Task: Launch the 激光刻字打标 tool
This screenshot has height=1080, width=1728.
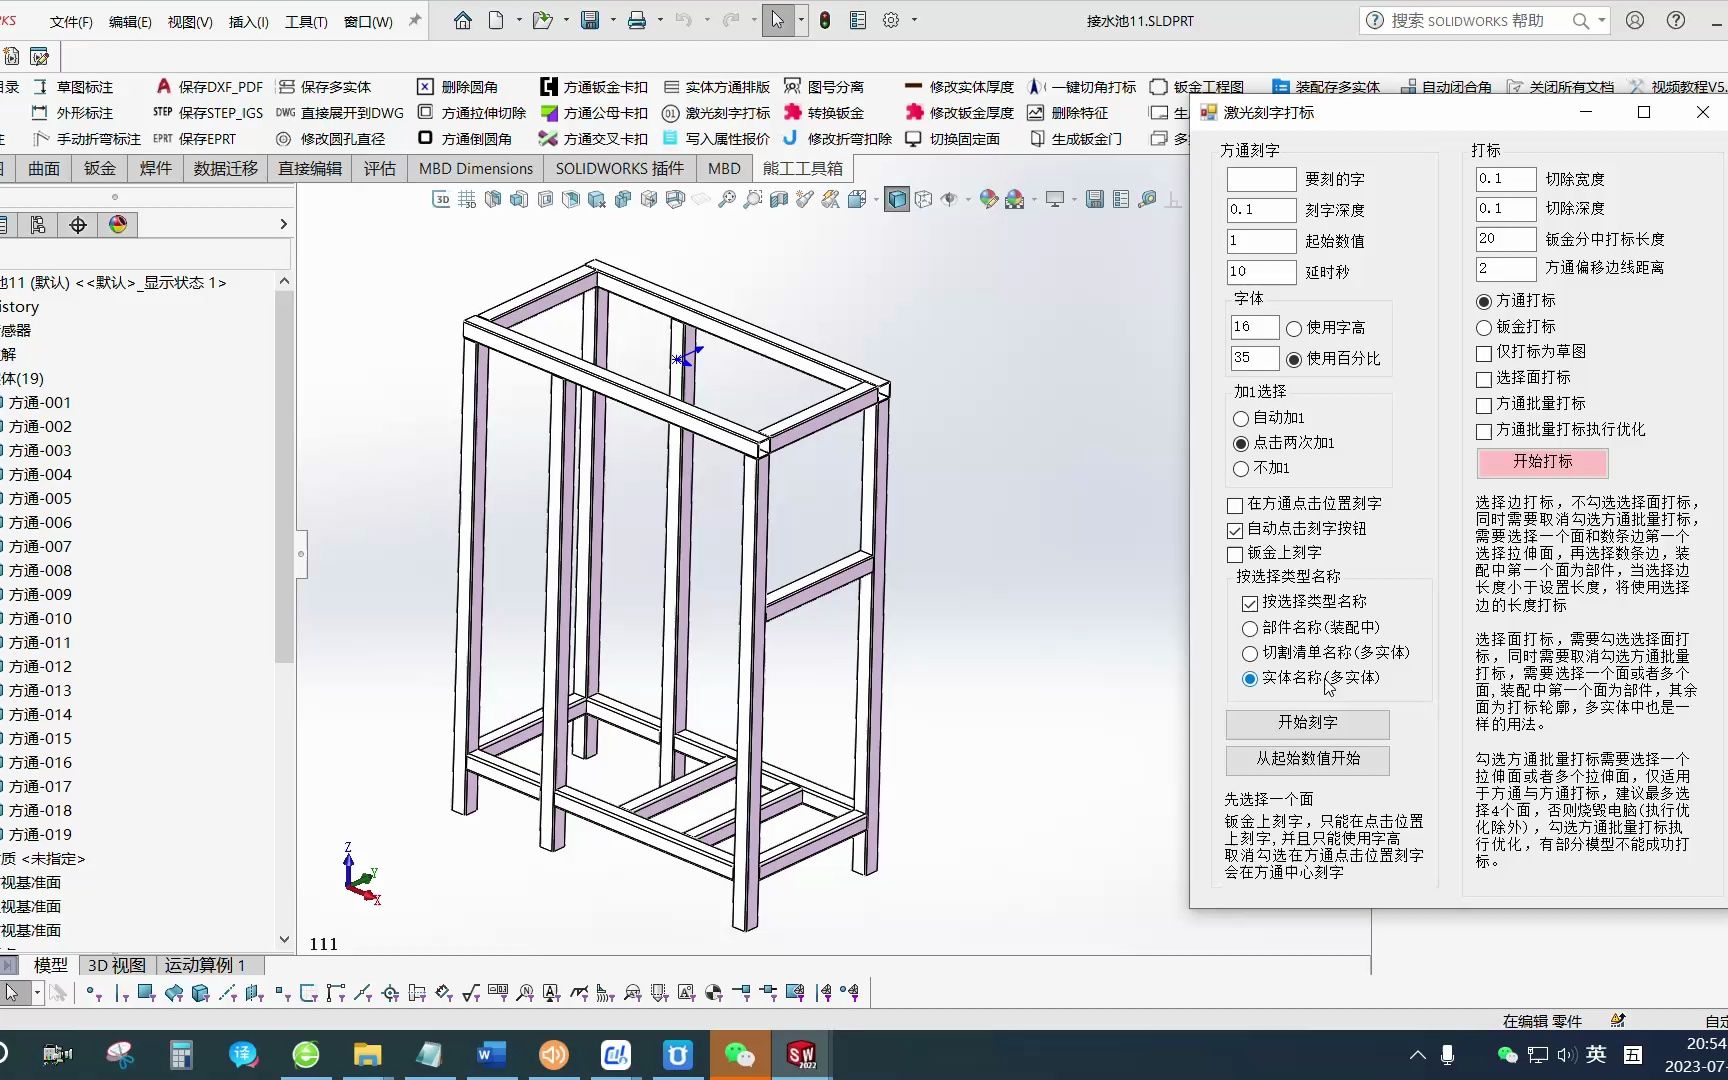Action: 715,112
